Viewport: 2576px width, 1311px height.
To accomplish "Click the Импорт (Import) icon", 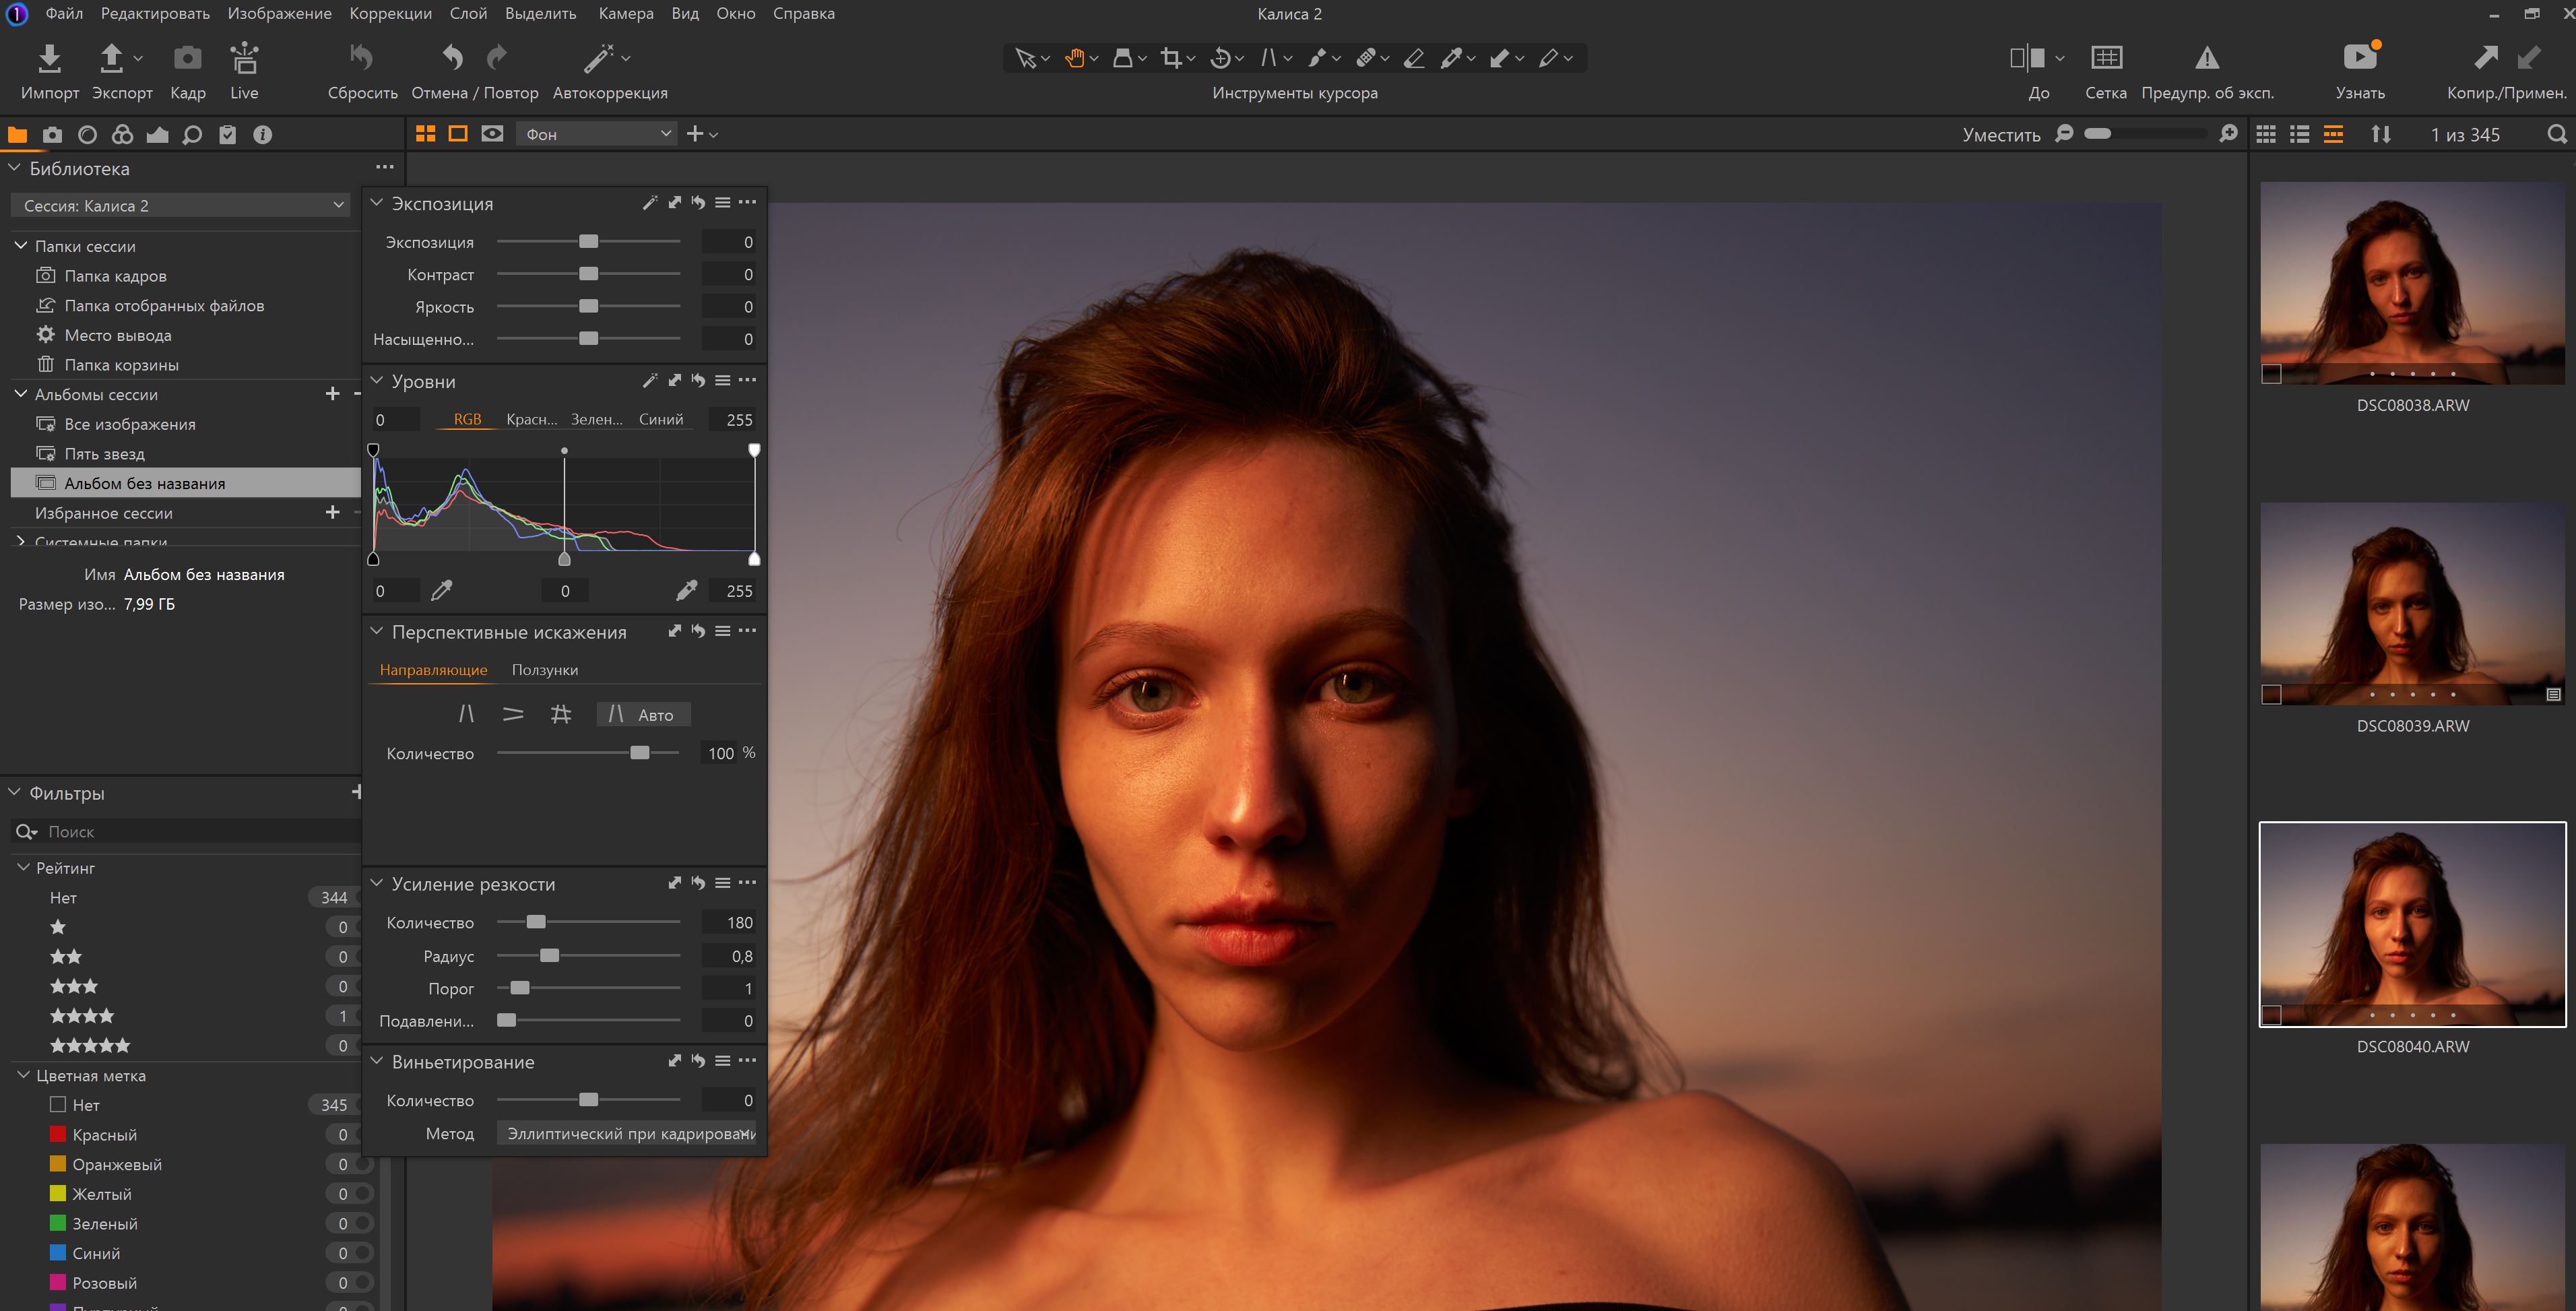I will [49, 58].
